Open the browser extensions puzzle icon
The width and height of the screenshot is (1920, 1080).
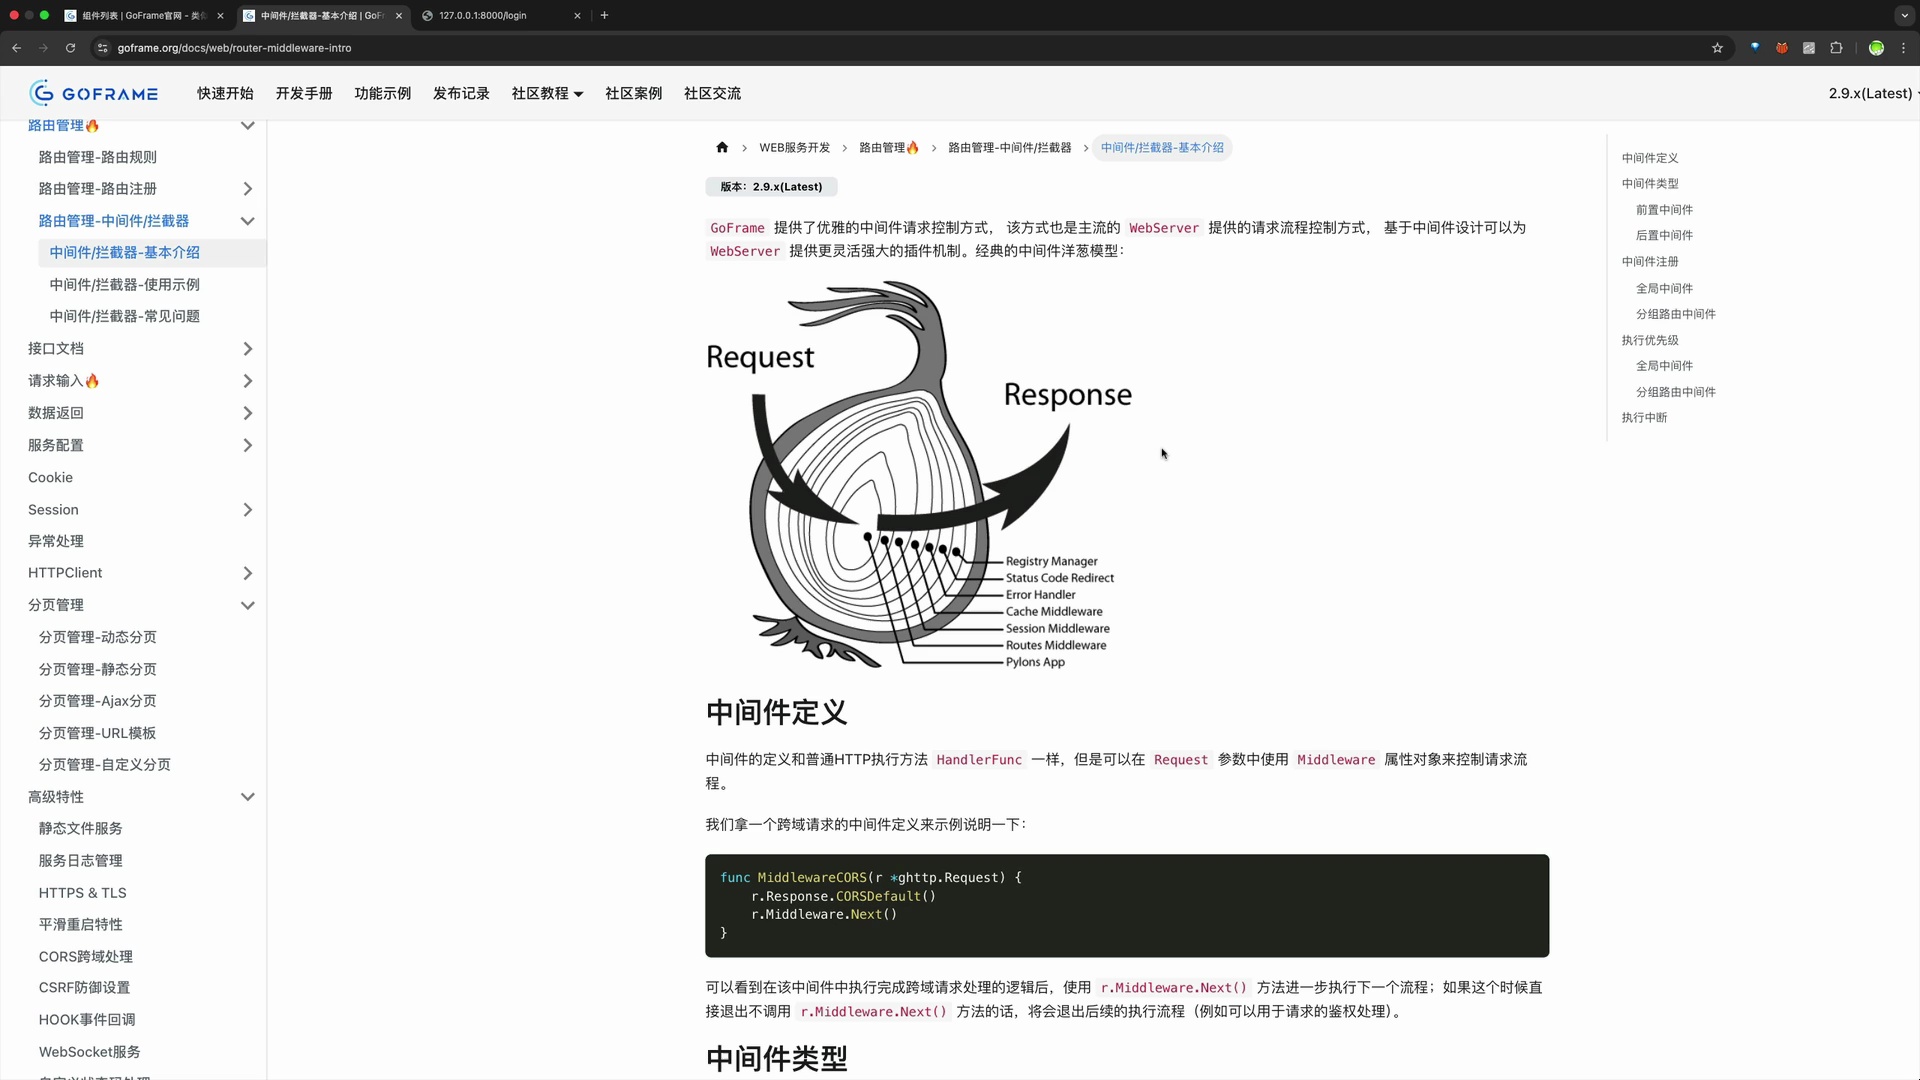pos(1836,48)
